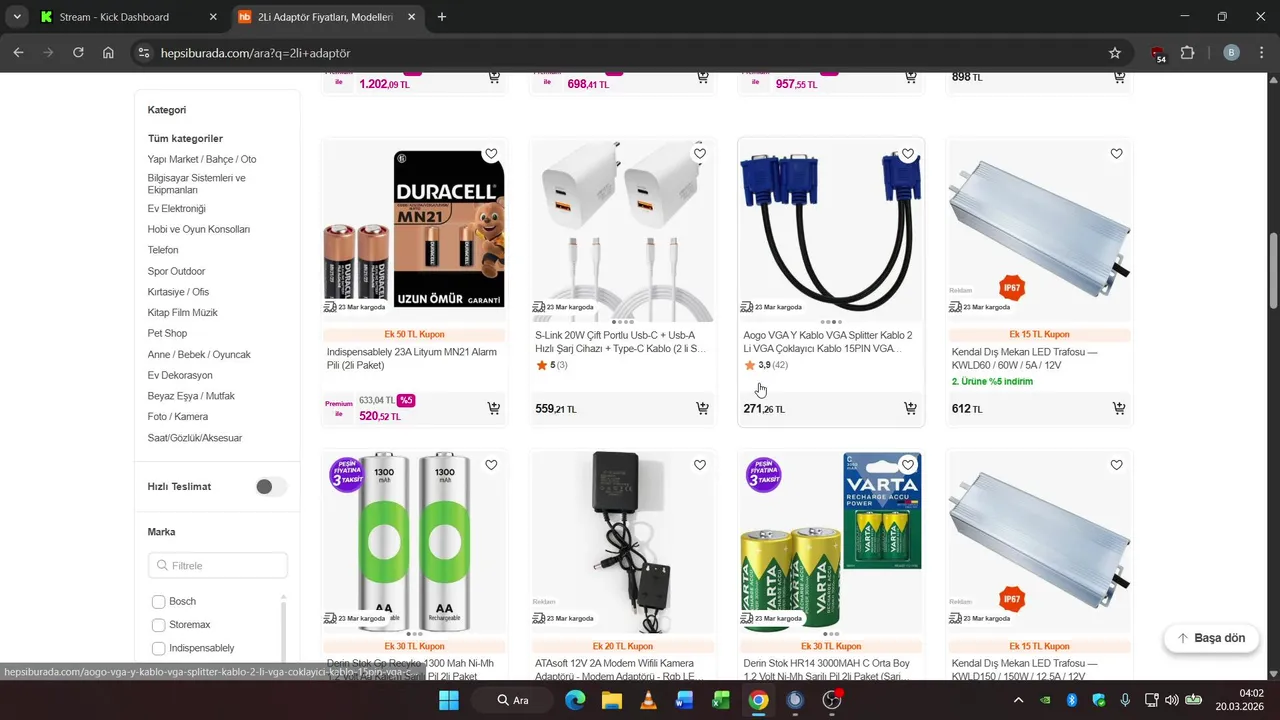The image size is (1280, 720).
Task: Select Yapı Market / Bahçe / Oto category
Action: [x=202, y=159]
